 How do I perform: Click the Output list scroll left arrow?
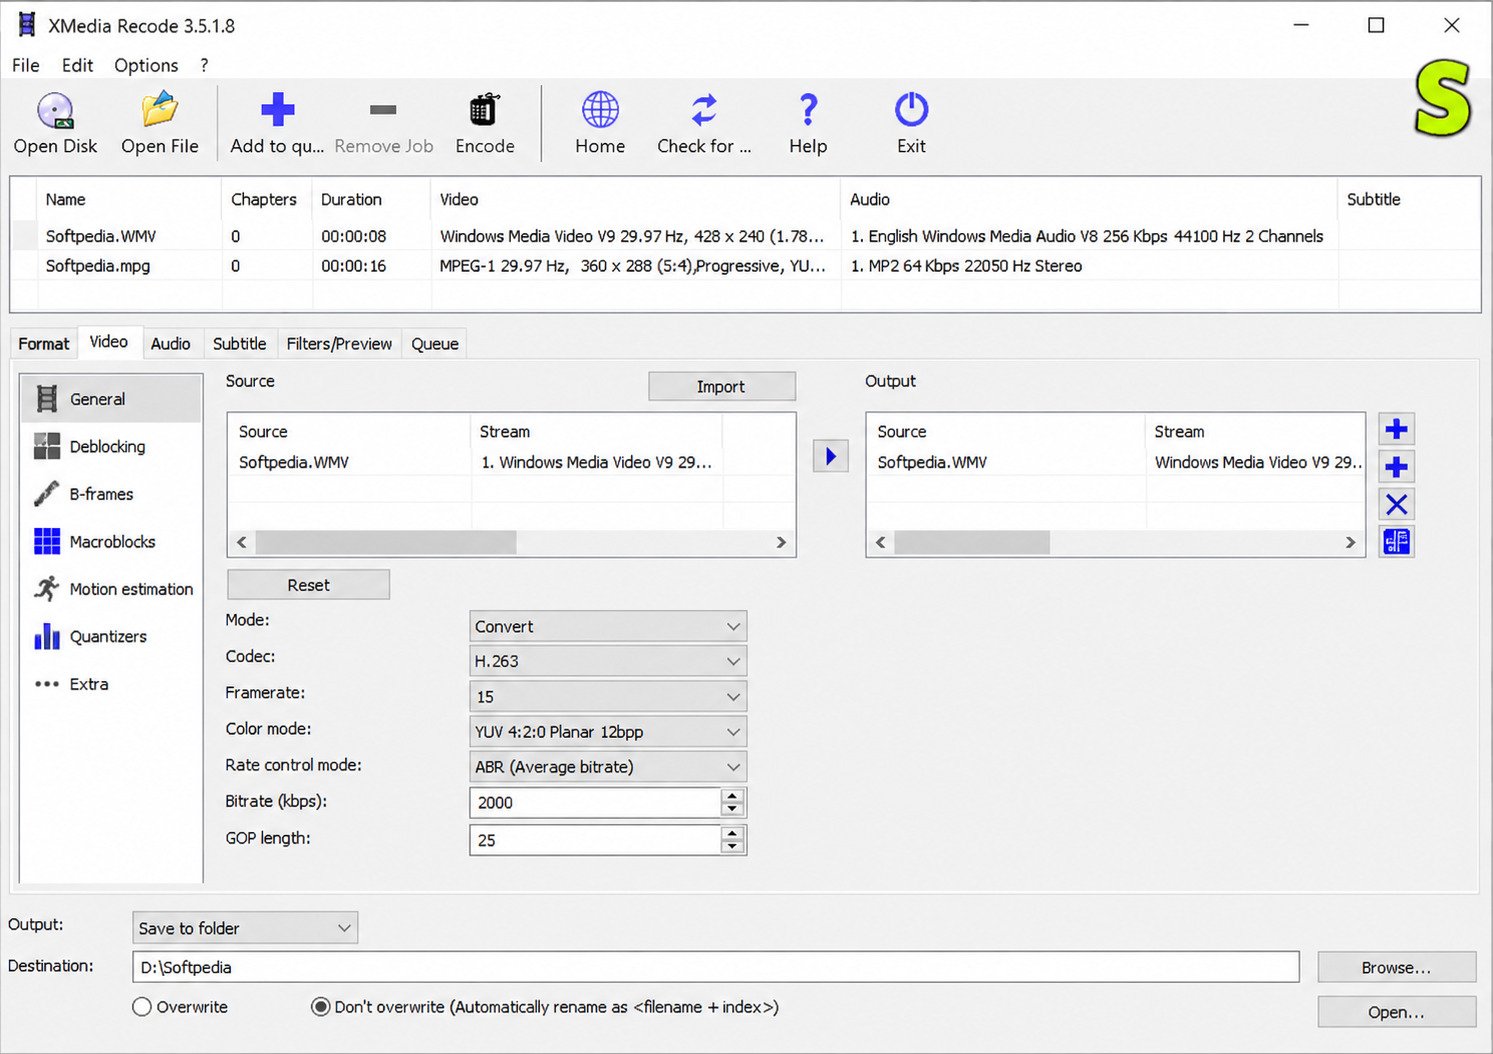click(881, 542)
